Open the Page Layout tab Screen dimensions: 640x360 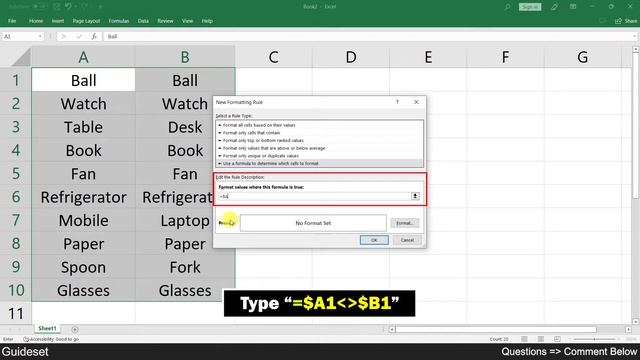tap(86, 21)
